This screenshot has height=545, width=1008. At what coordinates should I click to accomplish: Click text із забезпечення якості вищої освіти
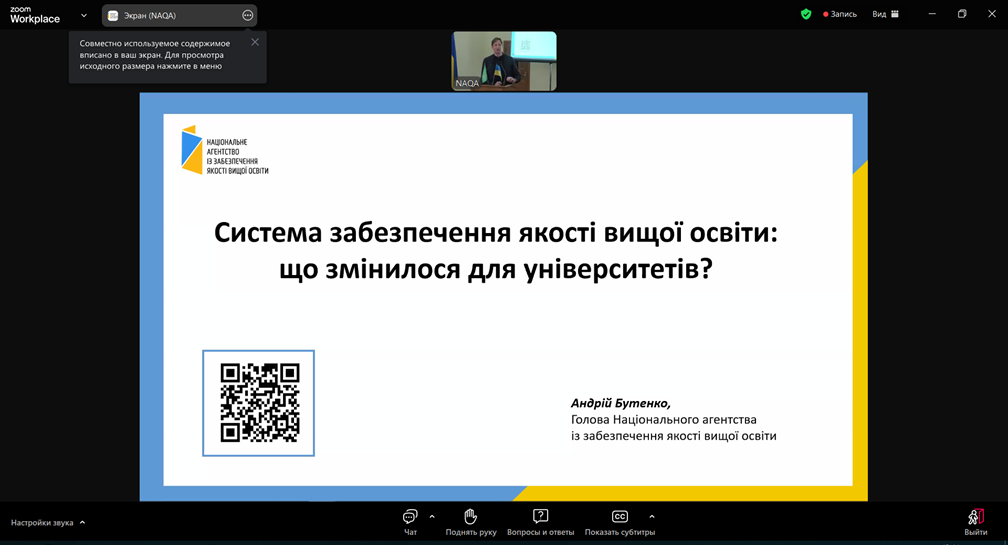pos(674,436)
